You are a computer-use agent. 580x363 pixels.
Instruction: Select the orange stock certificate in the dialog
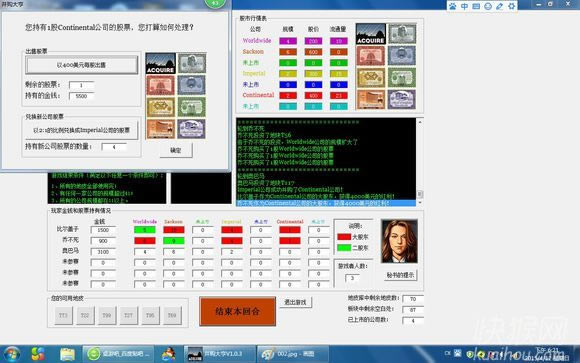click(x=160, y=128)
